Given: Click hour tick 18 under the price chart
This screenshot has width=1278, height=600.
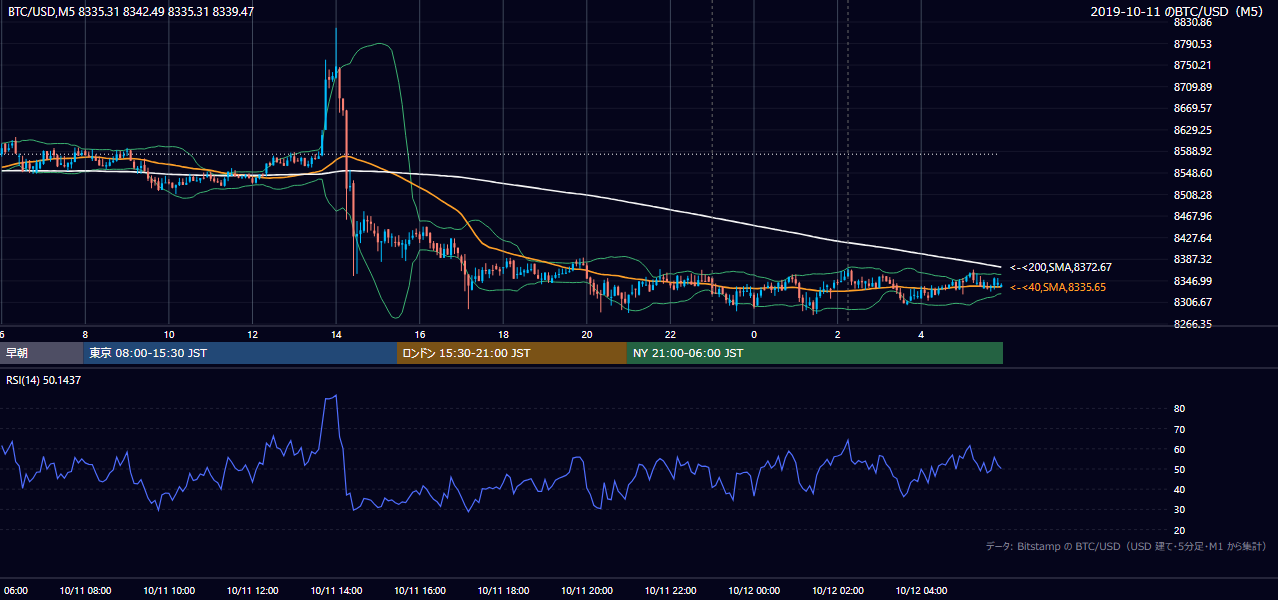Looking at the screenshot, I should point(503,334).
